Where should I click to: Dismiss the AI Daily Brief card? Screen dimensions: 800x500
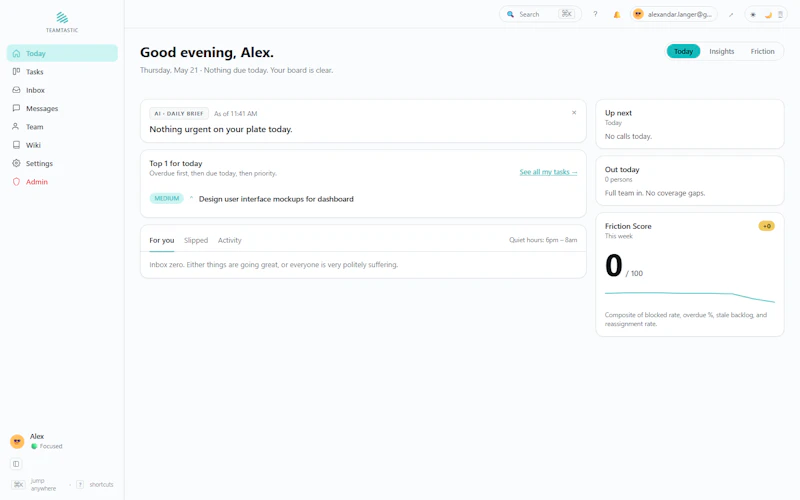pyautogui.click(x=574, y=113)
